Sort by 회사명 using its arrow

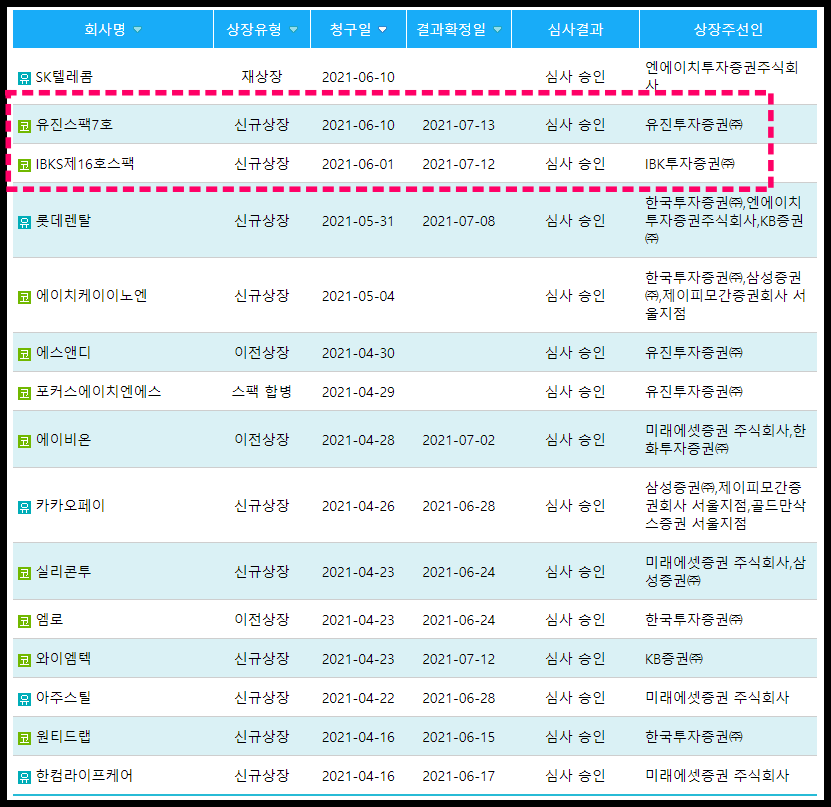[138, 30]
